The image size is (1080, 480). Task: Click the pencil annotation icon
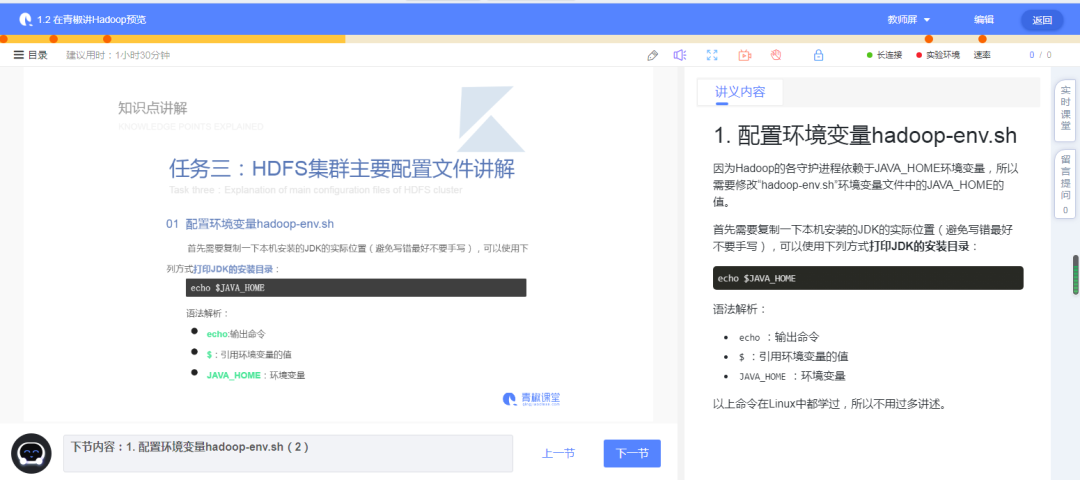pos(653,55)
